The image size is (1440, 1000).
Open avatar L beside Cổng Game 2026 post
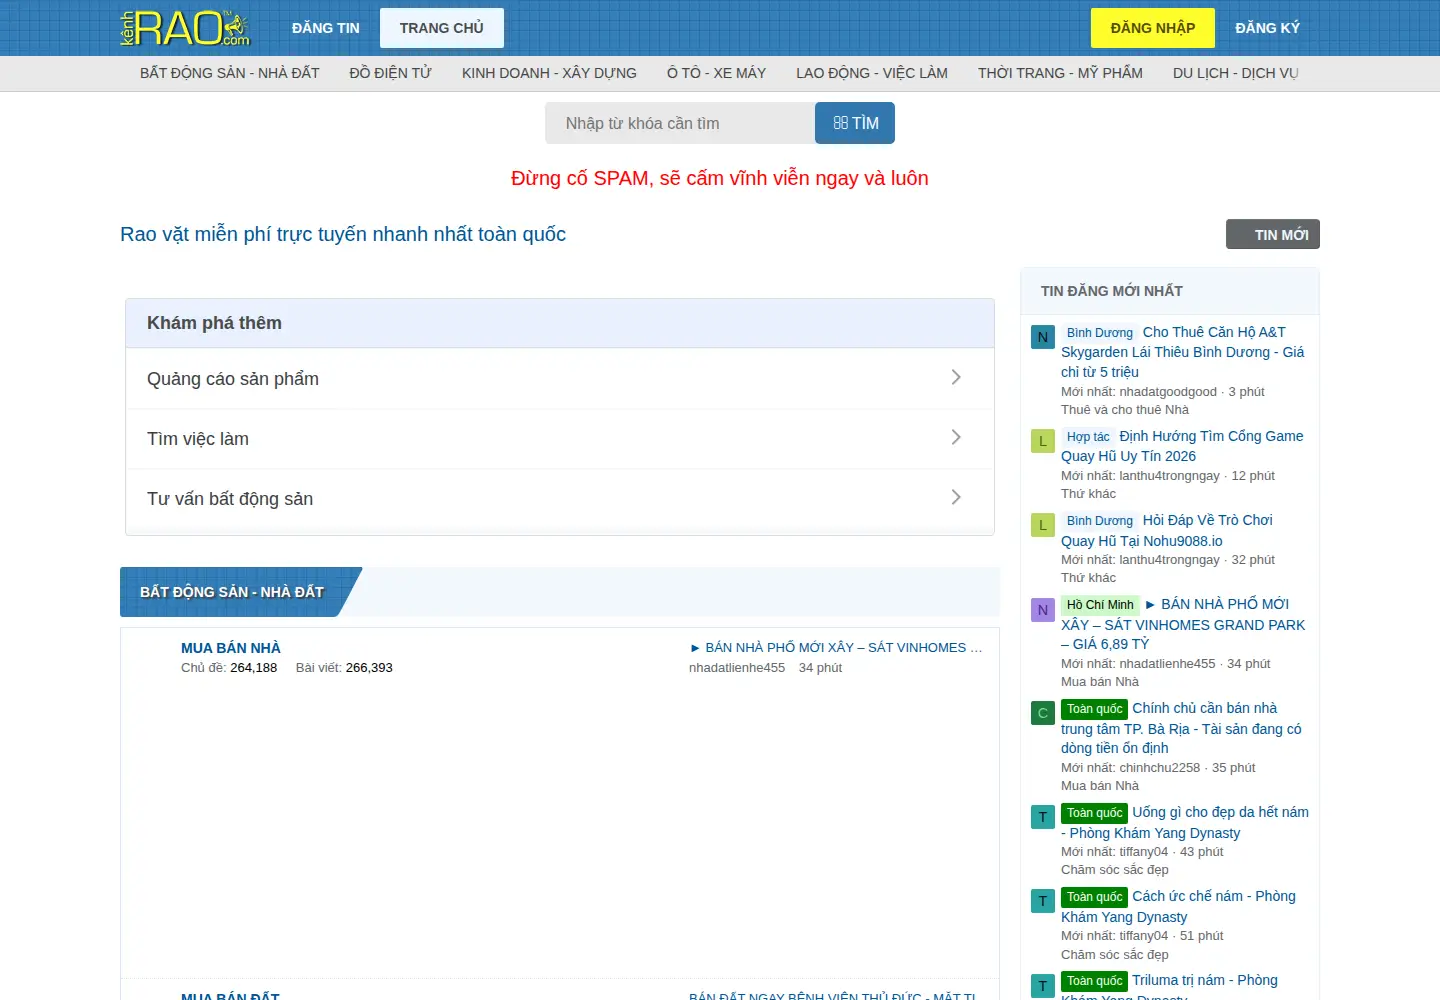pos(1043,441)
